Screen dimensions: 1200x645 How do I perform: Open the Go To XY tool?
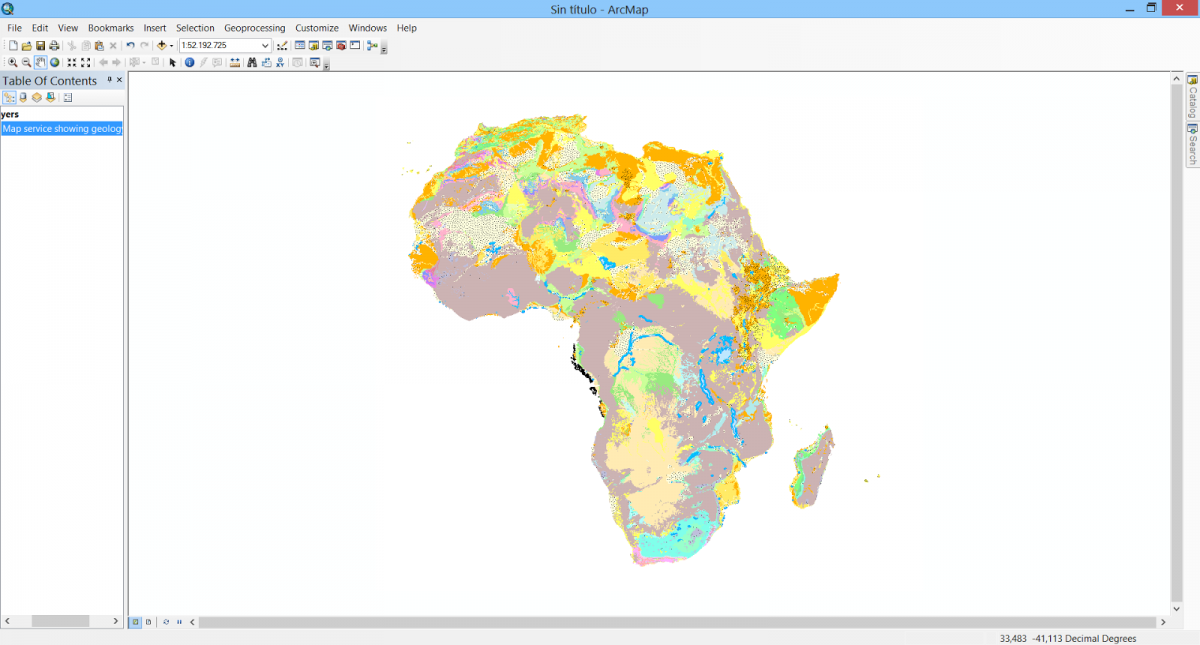coord(279,62)
